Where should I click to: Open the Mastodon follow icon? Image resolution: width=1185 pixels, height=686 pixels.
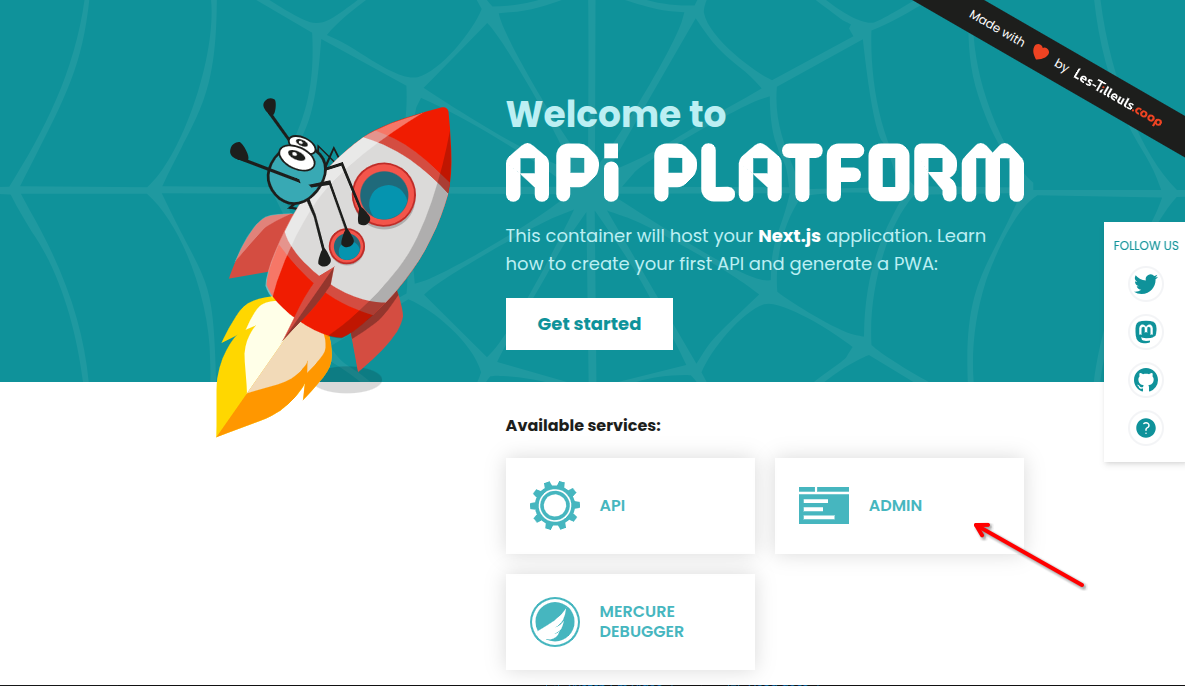point(1145,332)
